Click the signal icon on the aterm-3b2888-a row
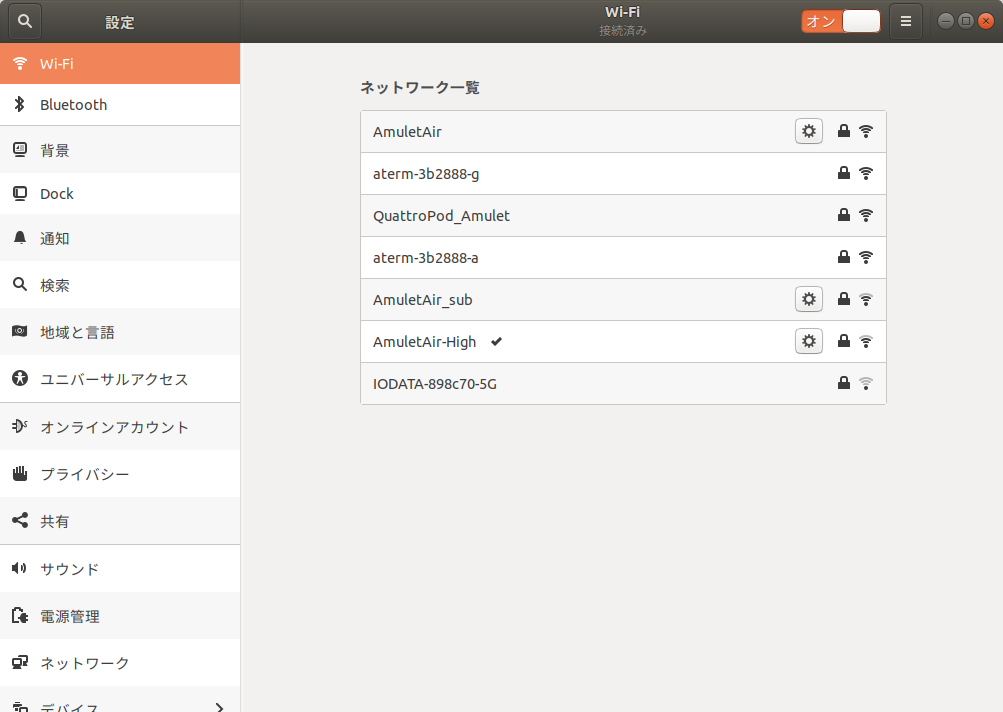This screenshot has height=712, width=1003. [x=865, y=257]
